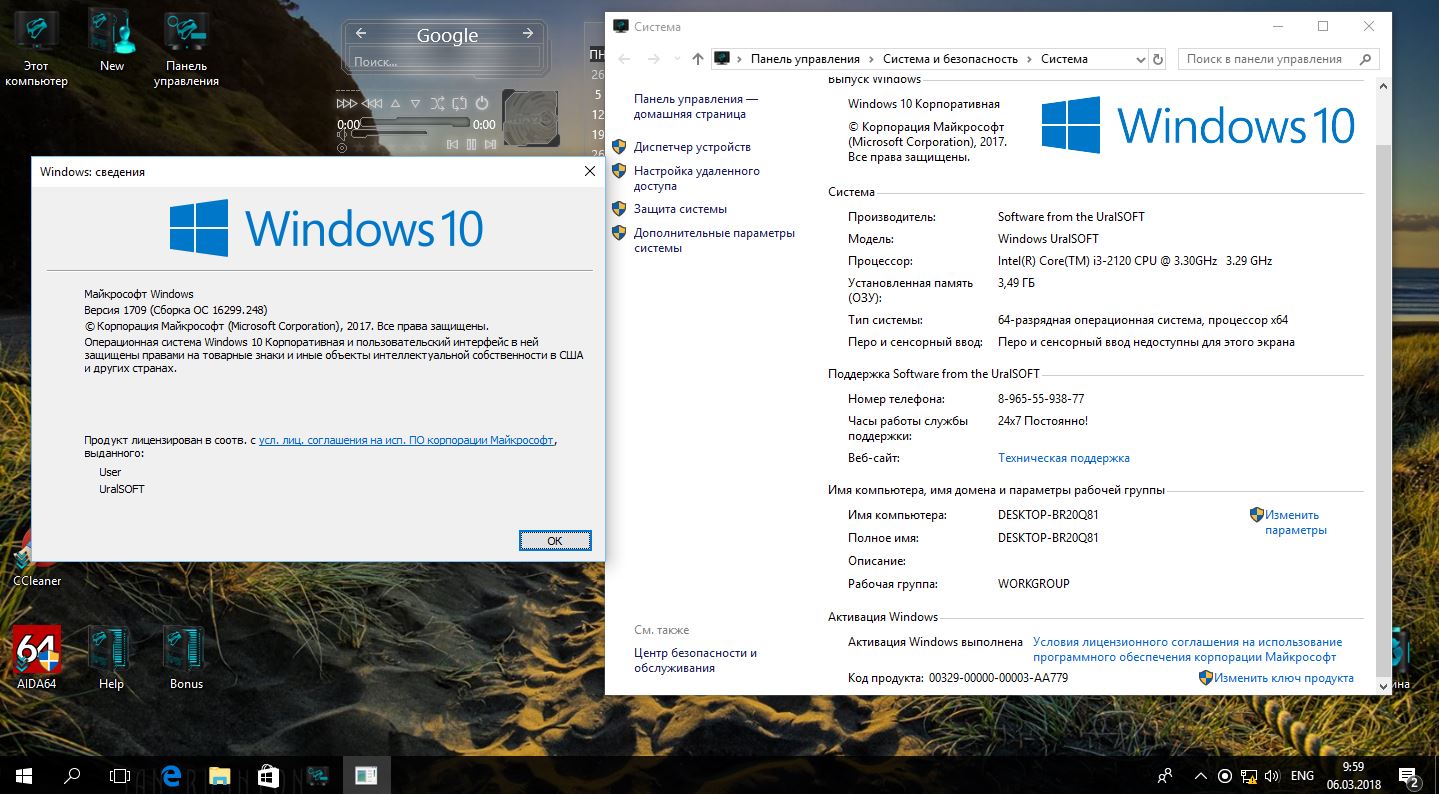This screenshot has height=794, width=1439.
Task: Click Панель управления breadcrumb in address bar
Action: pos(805,59)
